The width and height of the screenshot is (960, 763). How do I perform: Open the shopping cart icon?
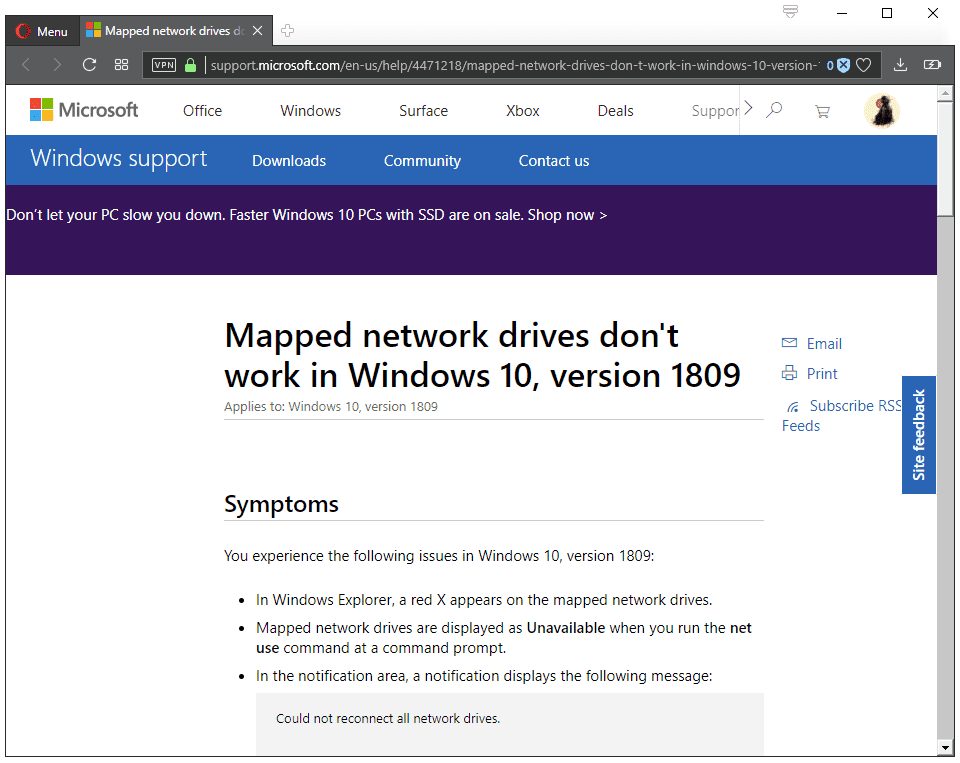pos(822,111)
